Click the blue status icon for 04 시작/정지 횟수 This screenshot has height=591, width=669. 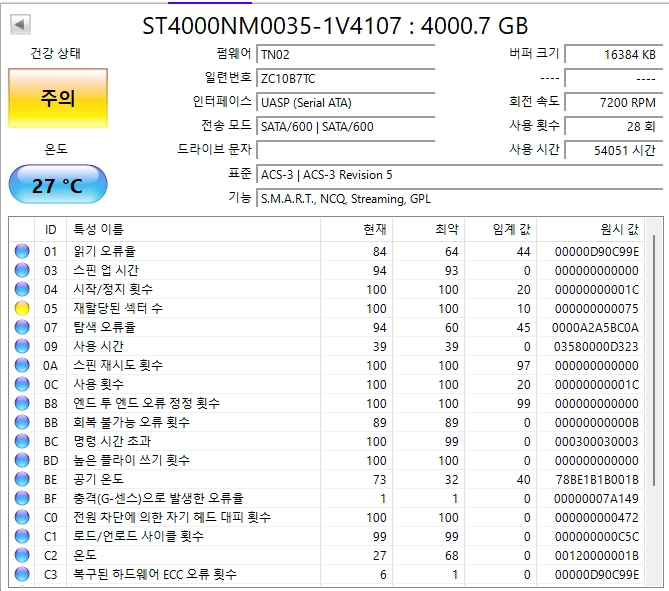(x=22, y=289)
